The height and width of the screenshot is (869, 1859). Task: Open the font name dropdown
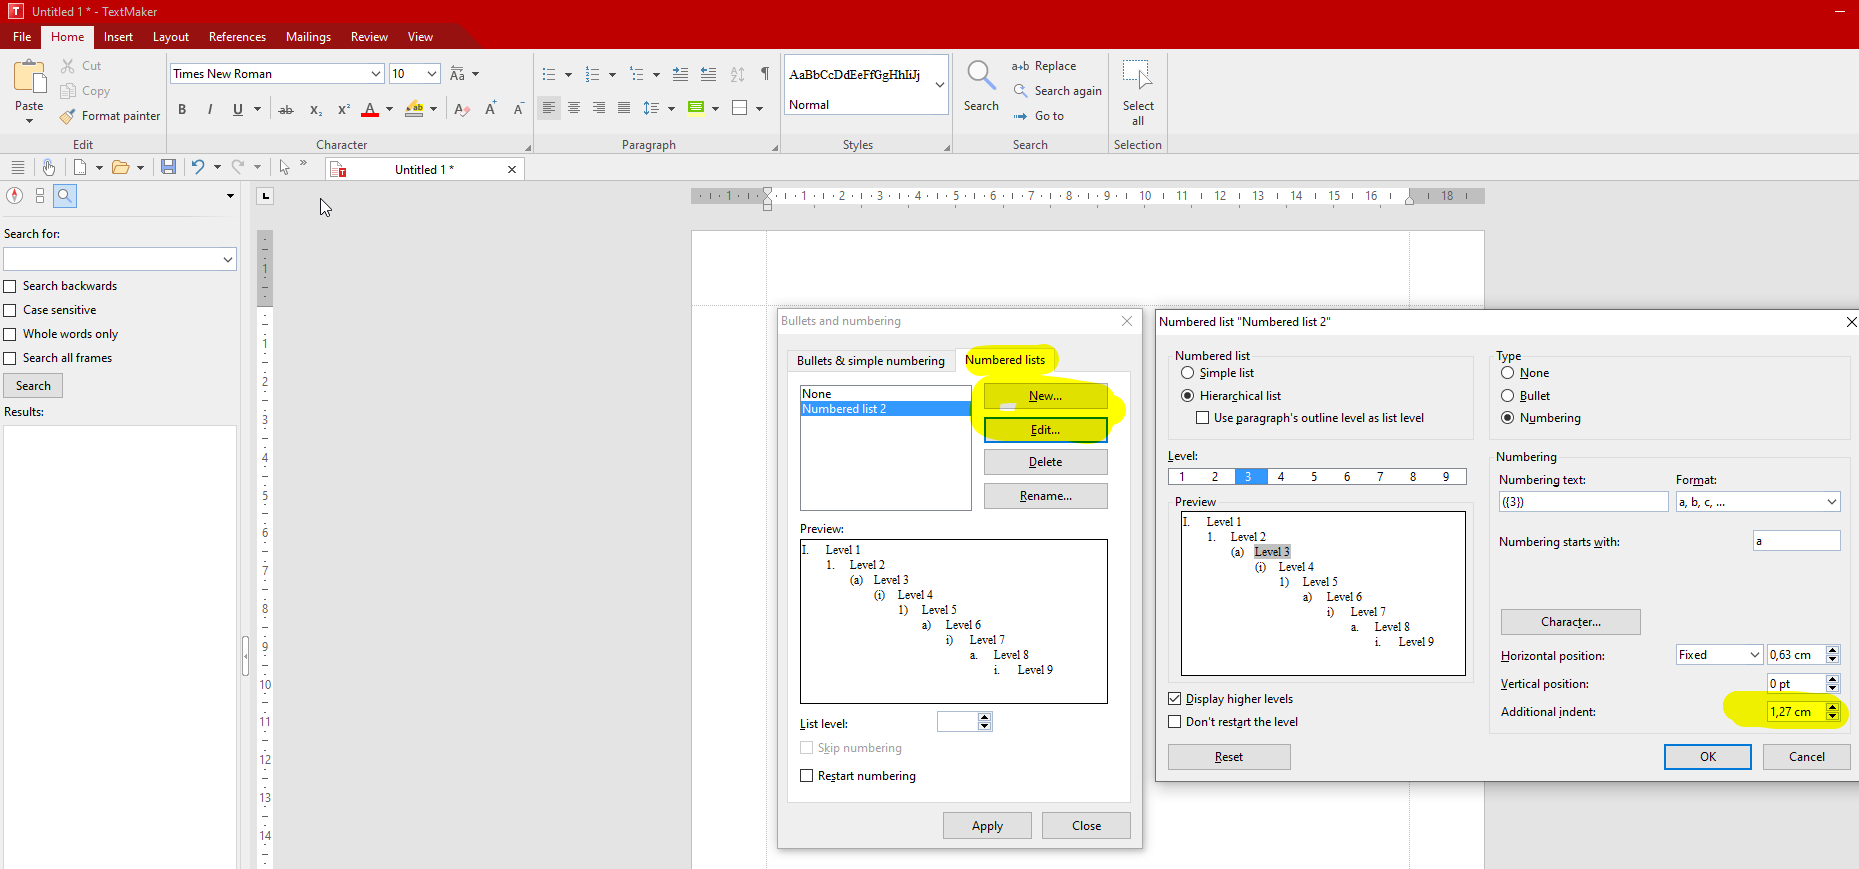coord(376,74)
